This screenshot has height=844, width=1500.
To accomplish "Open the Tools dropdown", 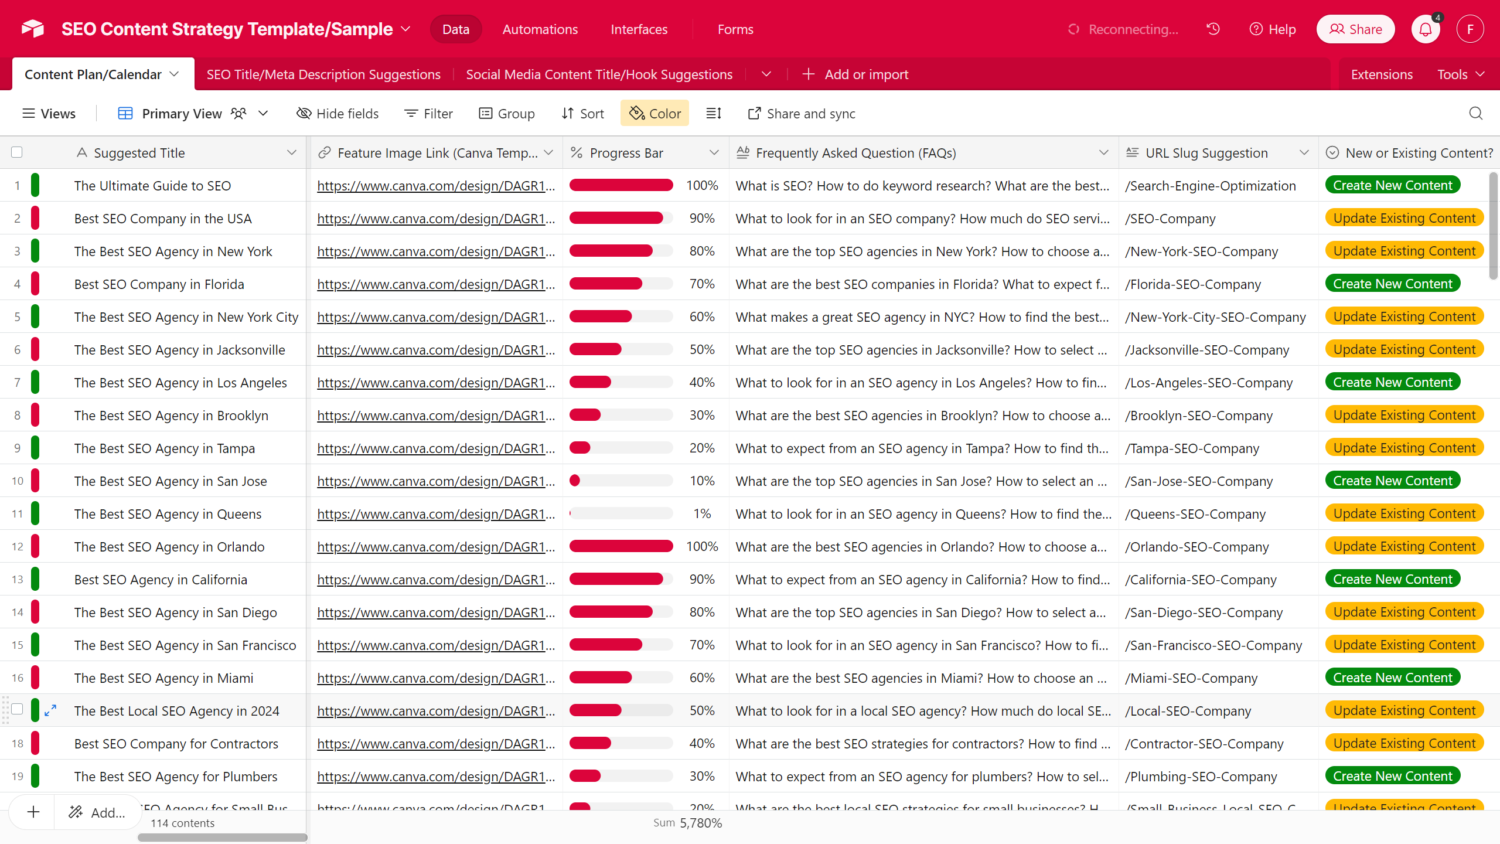I will 1460,74.
